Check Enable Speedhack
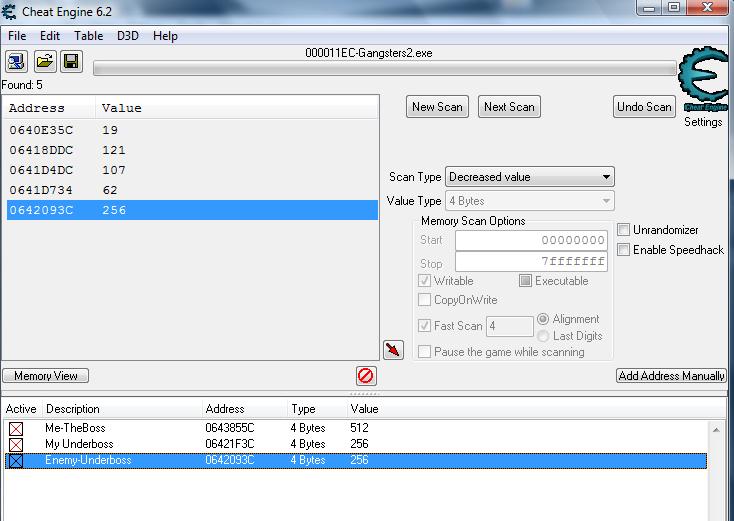This screenshot has height=521, width=734. (x=623, y=249)
